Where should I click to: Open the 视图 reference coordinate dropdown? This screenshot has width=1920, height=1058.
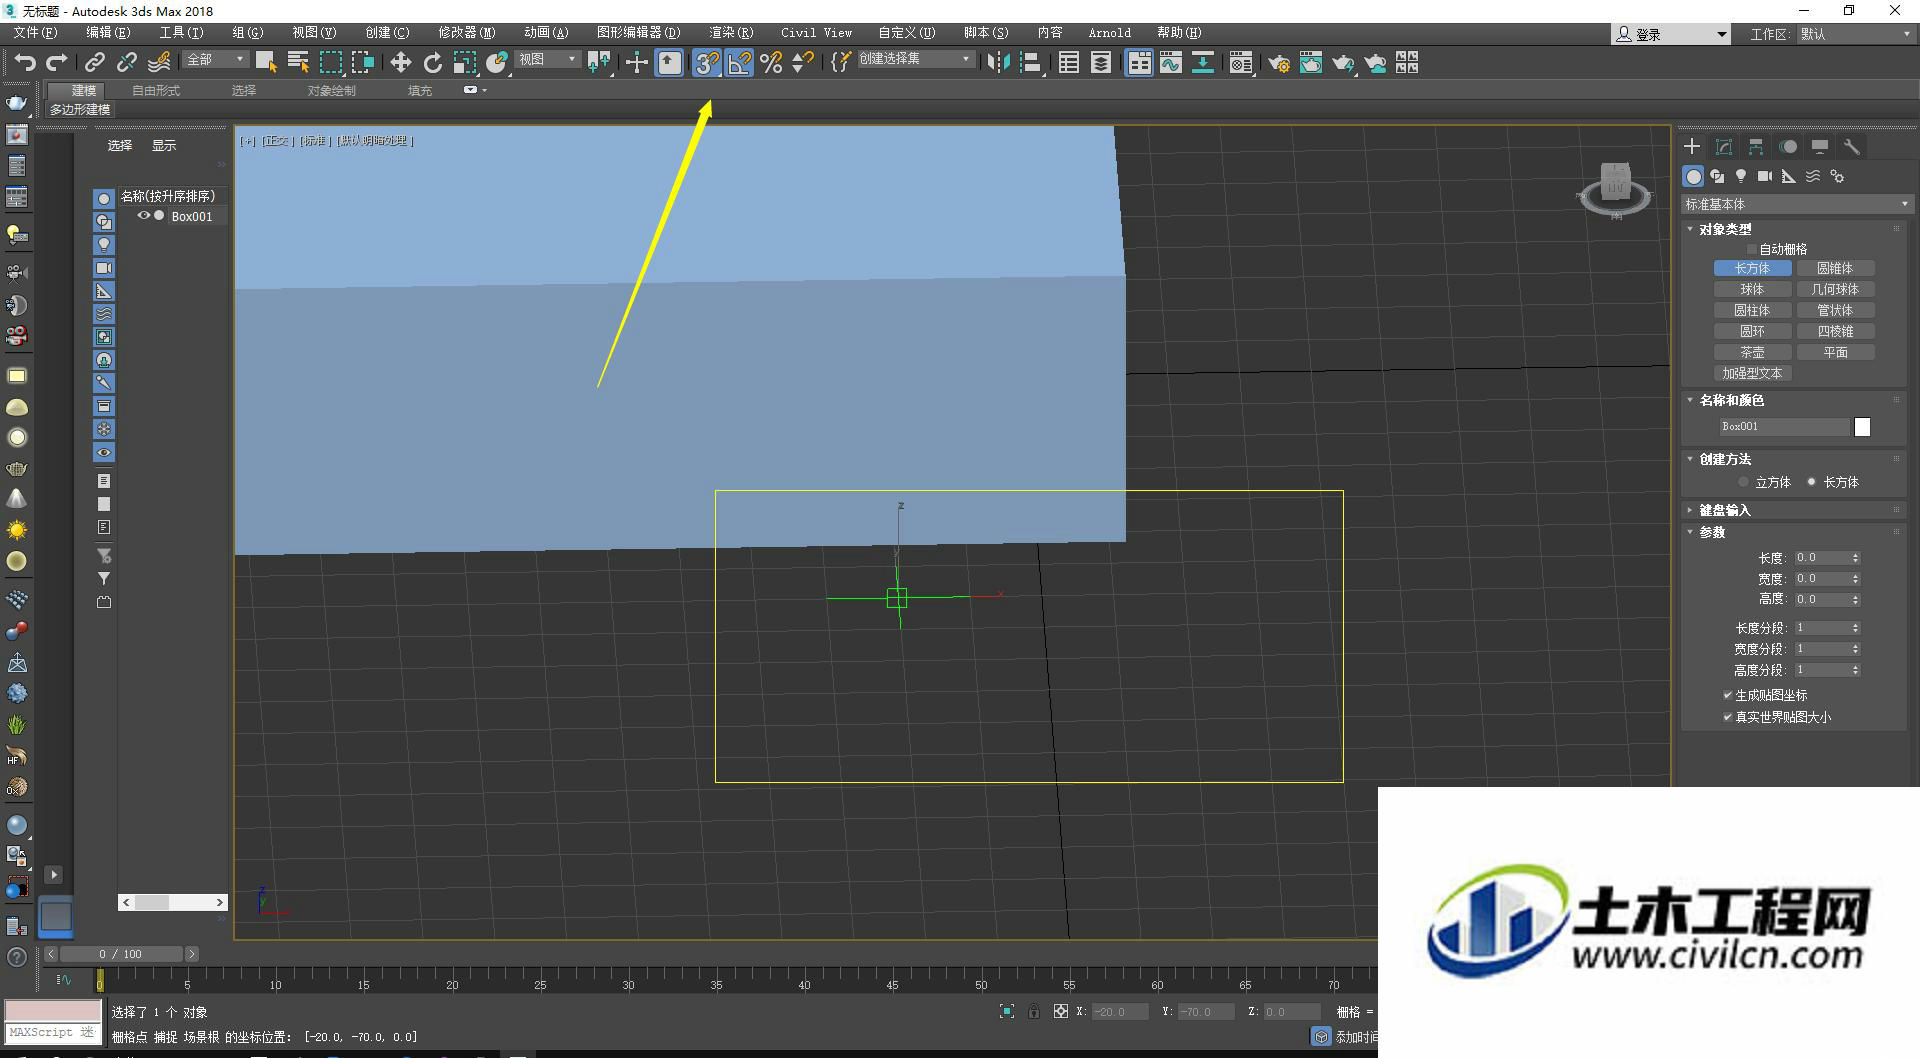pos(547,60)
